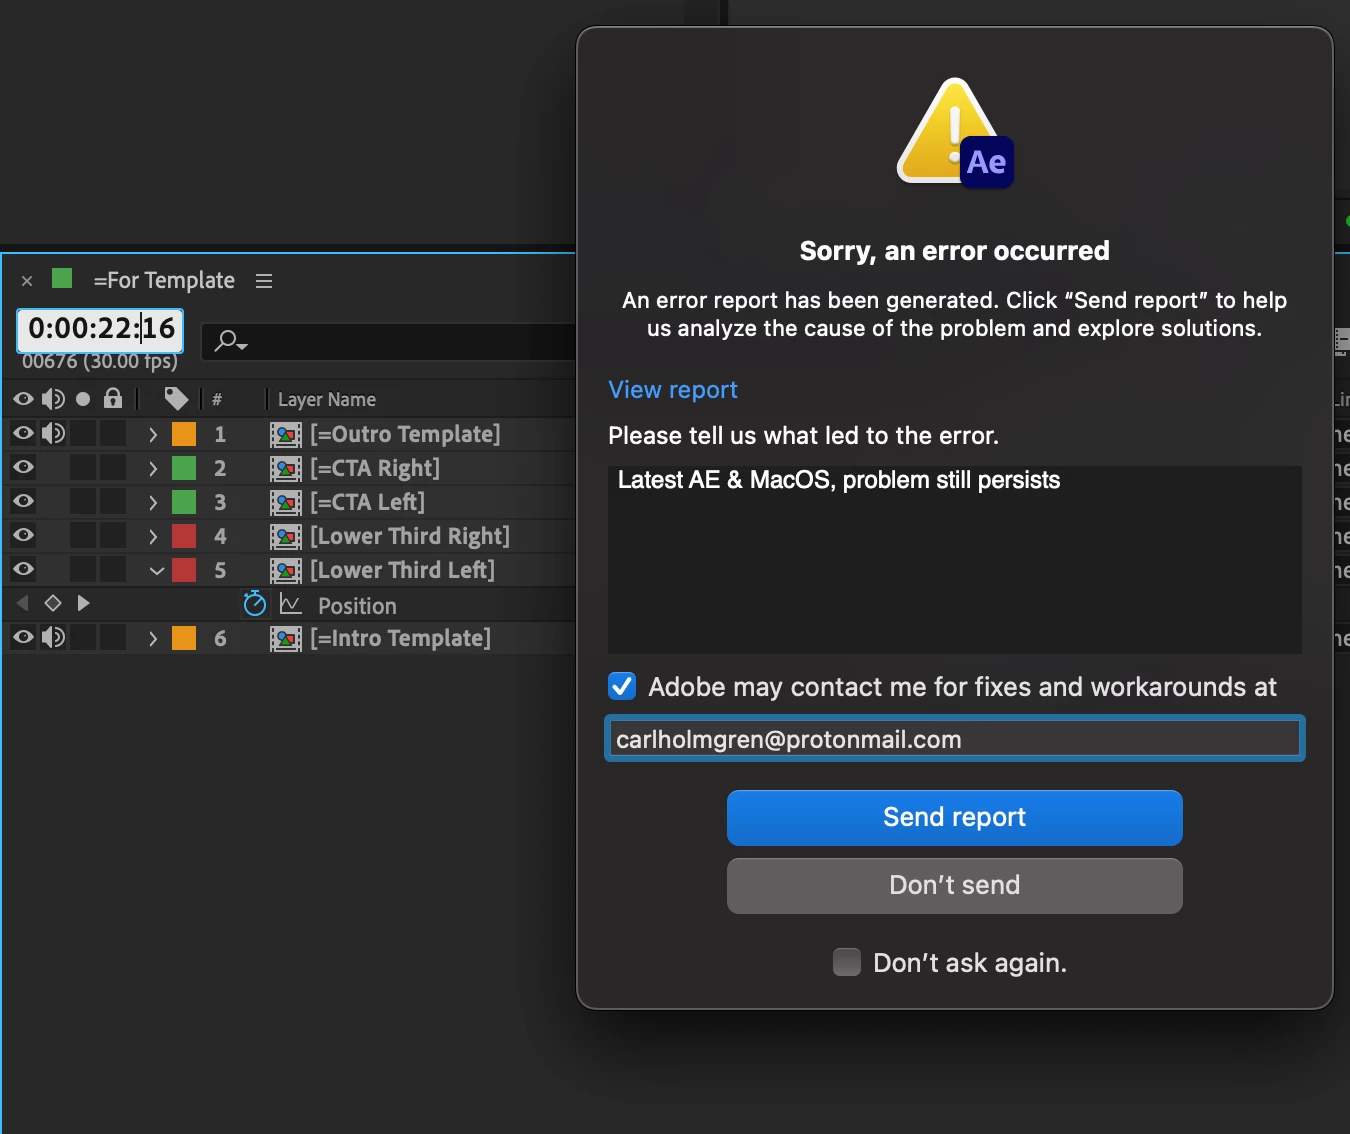Click the Don't send button
The width and height of the screenshot is (1350, 1134).
pyautogui.click(x=955, y=886)
